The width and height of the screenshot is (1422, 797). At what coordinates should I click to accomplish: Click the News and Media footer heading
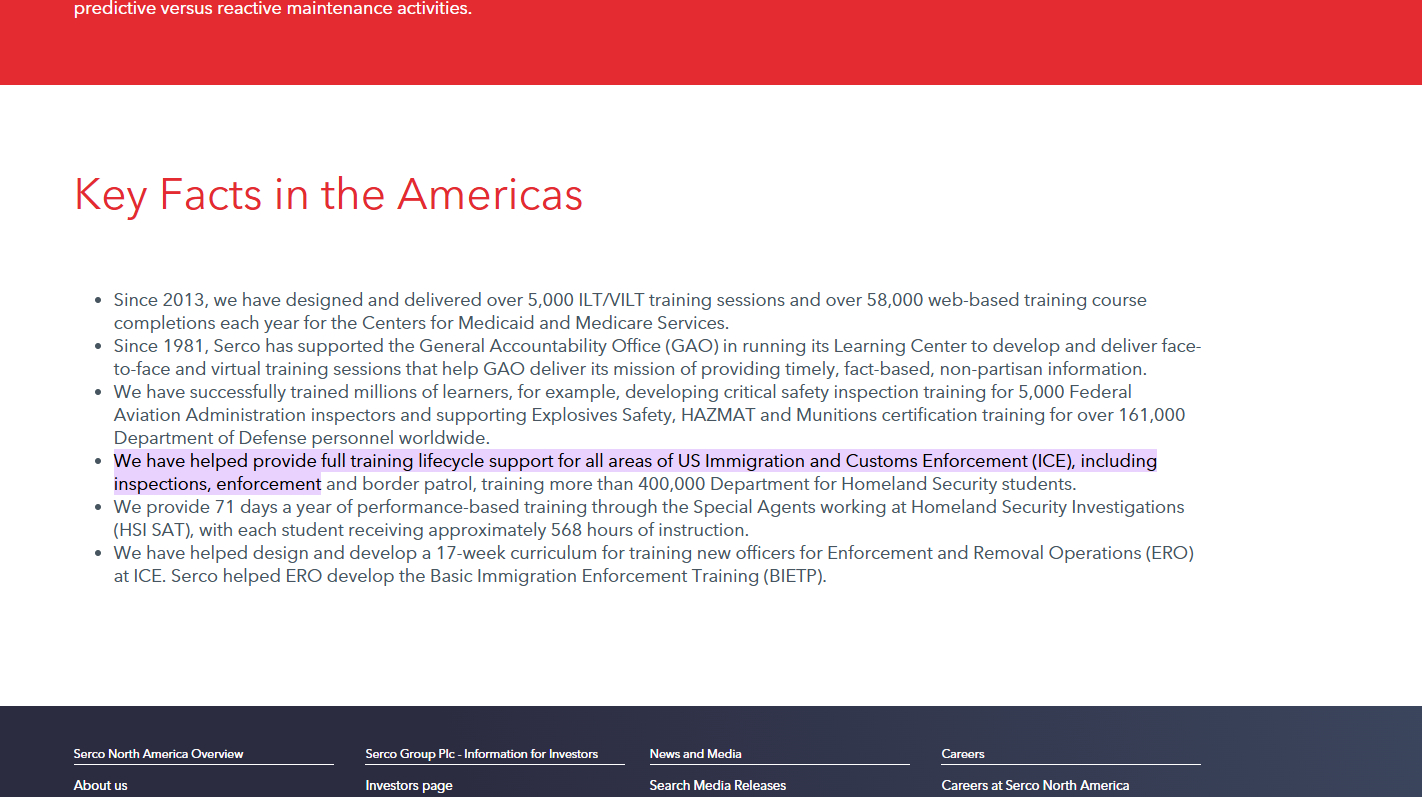click(x=695, y=754)
